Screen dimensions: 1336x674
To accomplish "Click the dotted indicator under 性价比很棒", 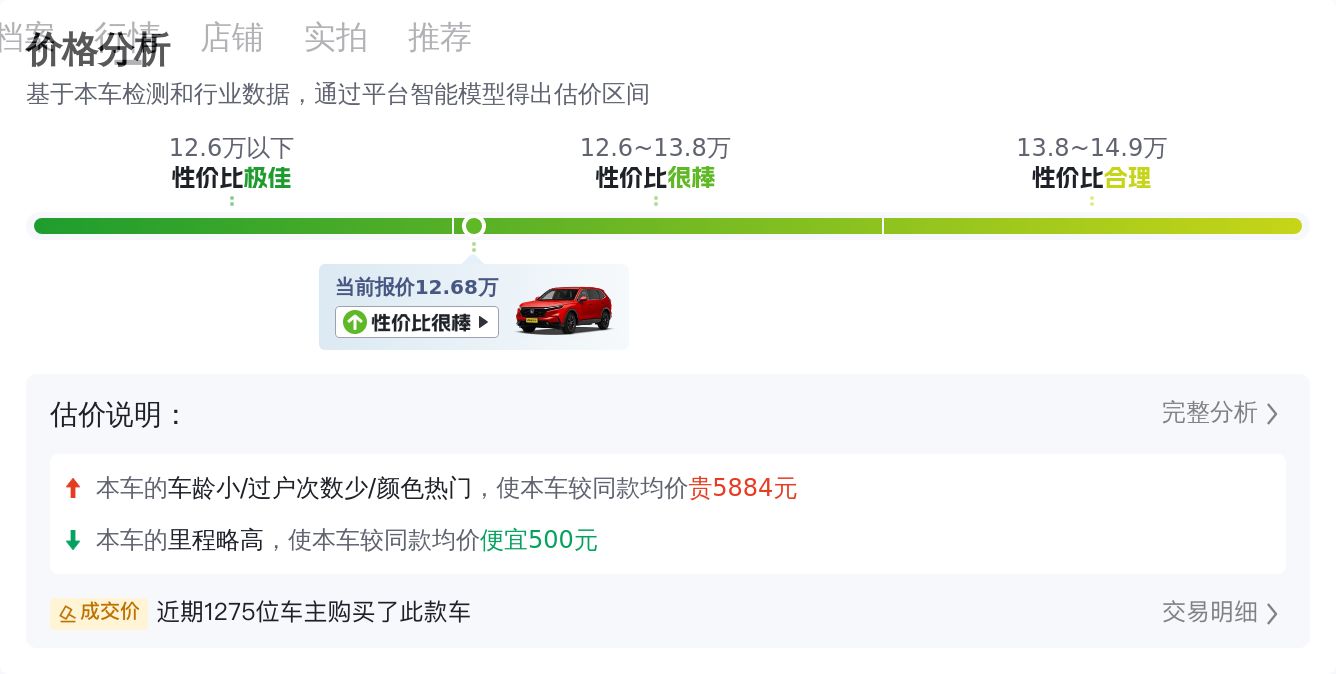I will click(655, 199).
